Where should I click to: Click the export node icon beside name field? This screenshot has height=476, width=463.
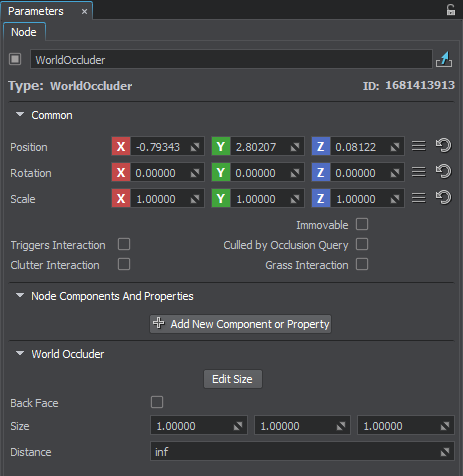(444, 59)
